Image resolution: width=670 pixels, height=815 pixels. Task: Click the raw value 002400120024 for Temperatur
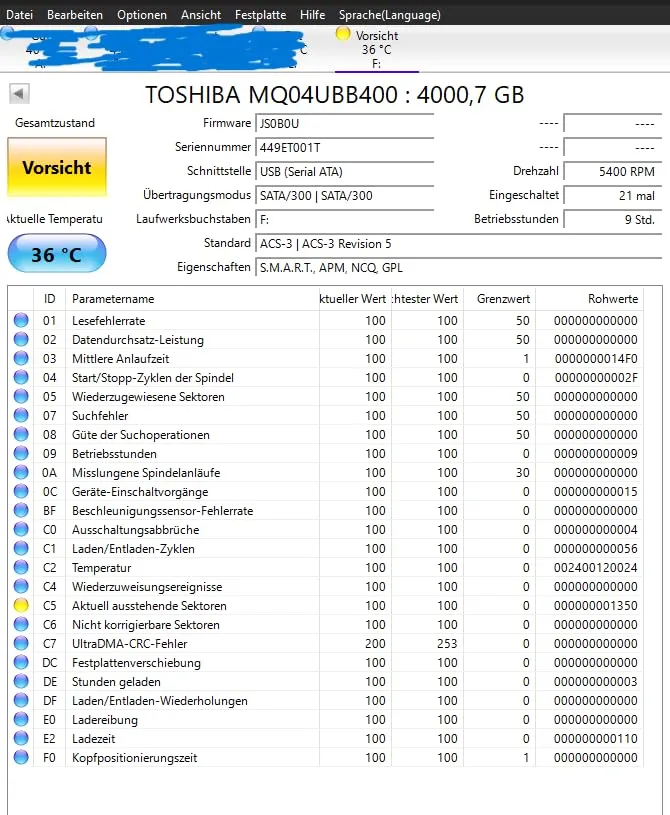coord(596,568)
